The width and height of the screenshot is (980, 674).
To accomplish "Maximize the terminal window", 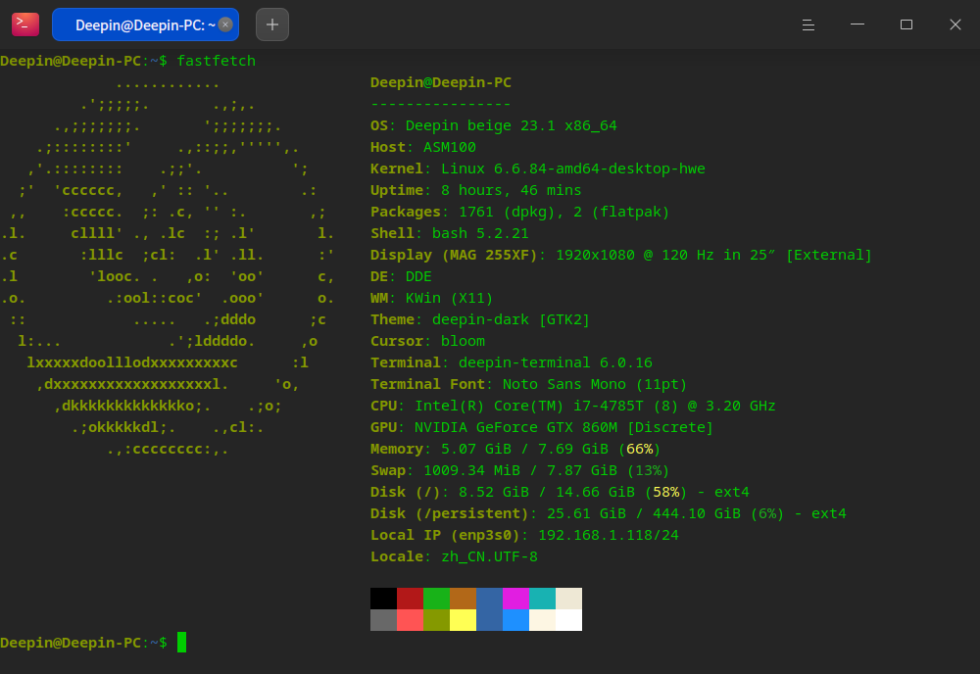I will pos(906,24).
